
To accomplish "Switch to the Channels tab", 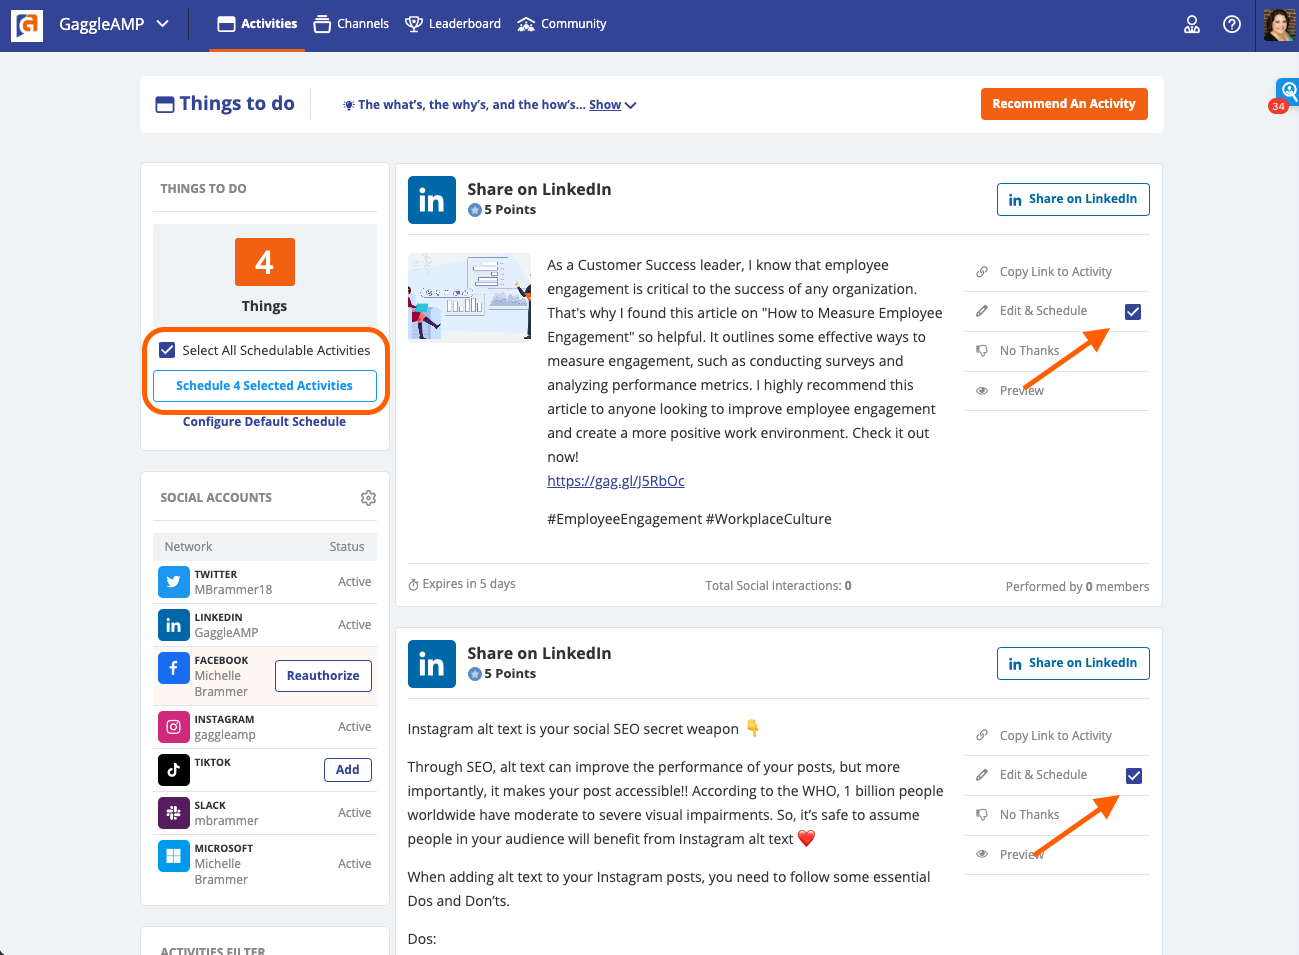I will (351, 24).
